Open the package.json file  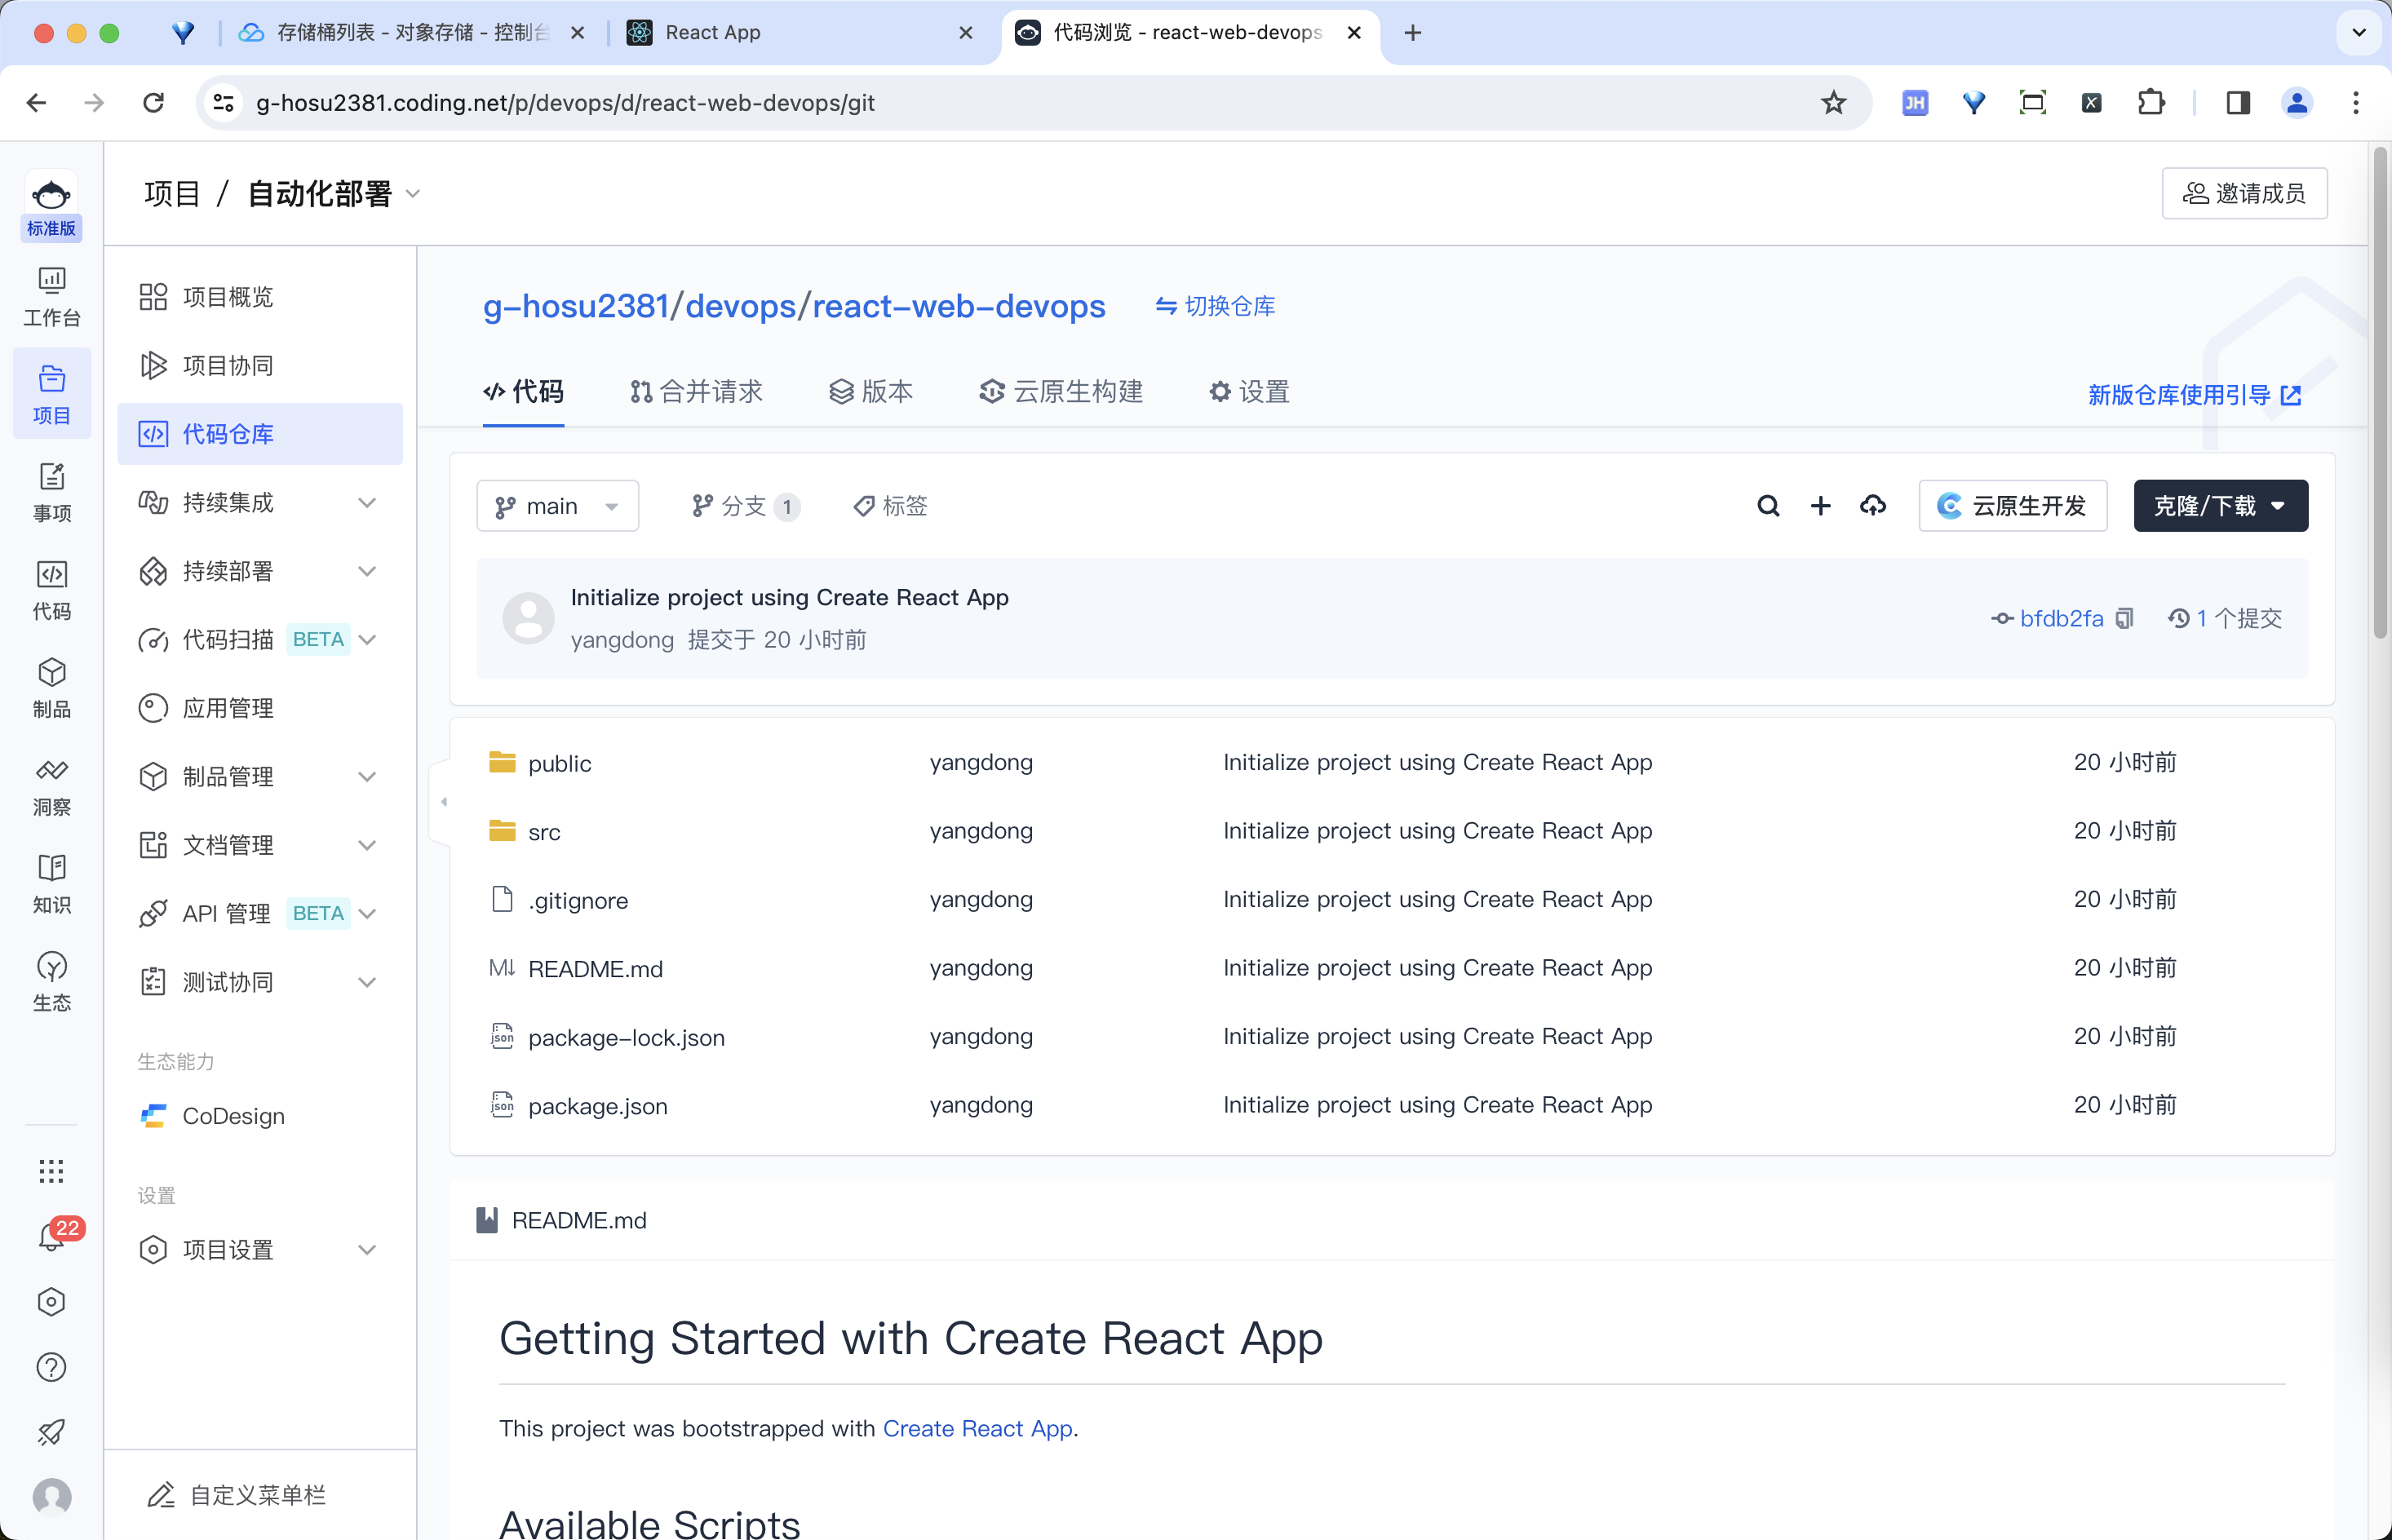[597, 1107]
